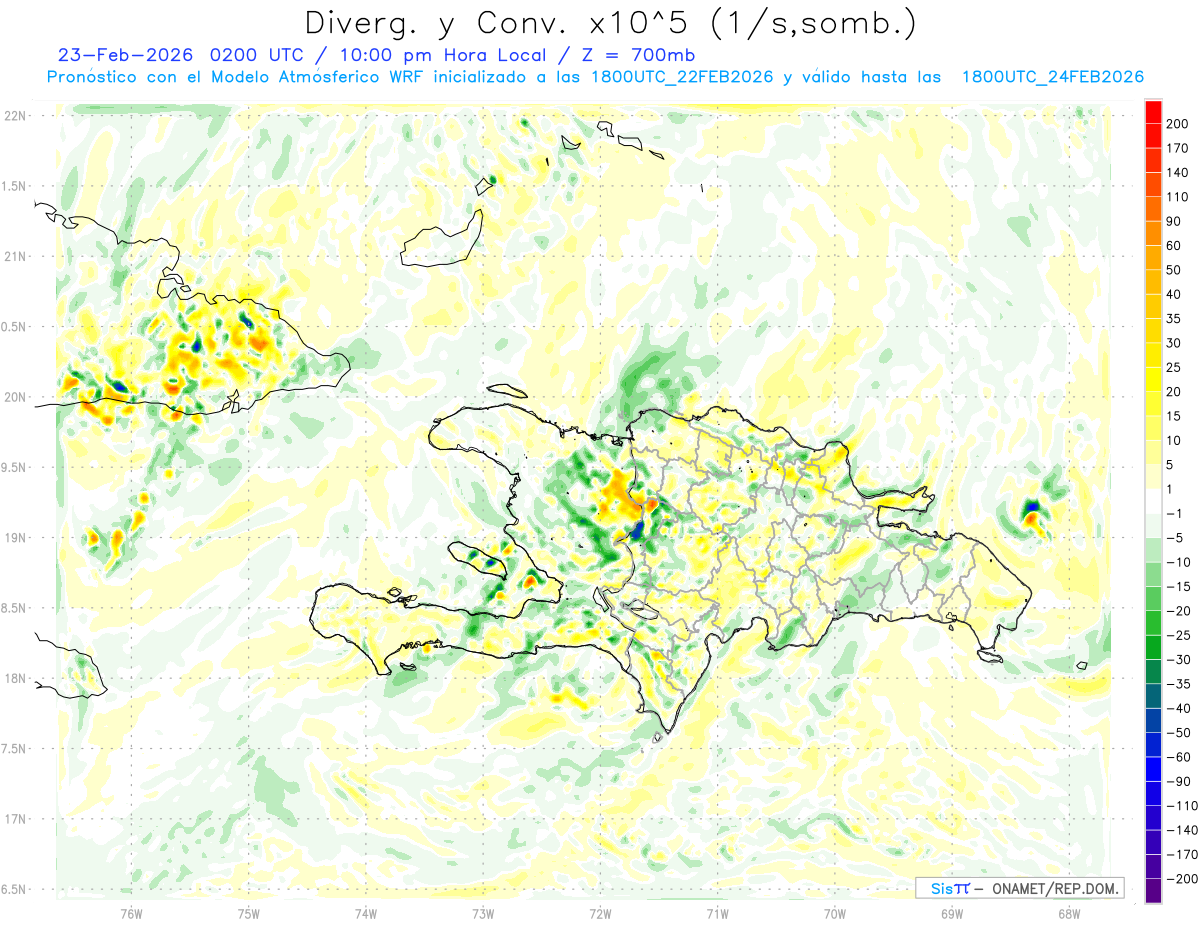
Task: Click the 'ONAMET/REP.DOM.' credit label
Action: 1054,889
